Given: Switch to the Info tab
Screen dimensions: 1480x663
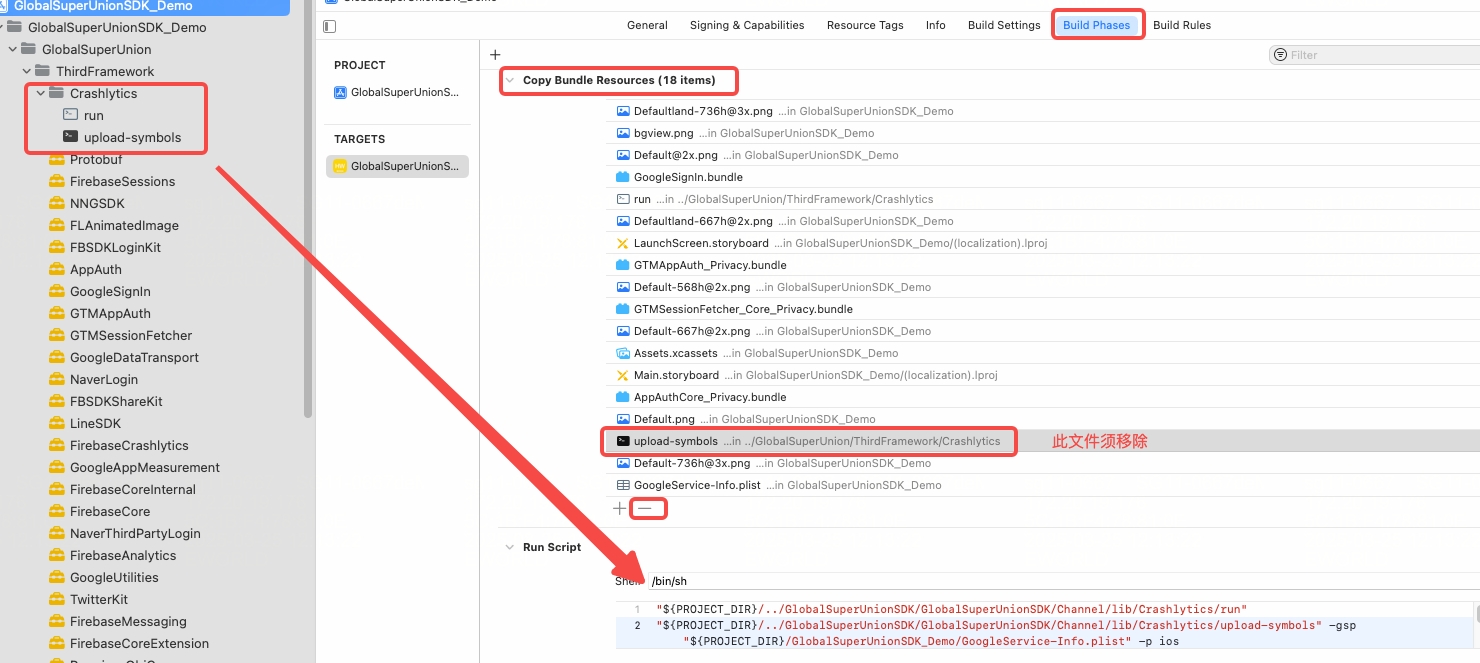Looking at the screenshot, I should (936, 25).
